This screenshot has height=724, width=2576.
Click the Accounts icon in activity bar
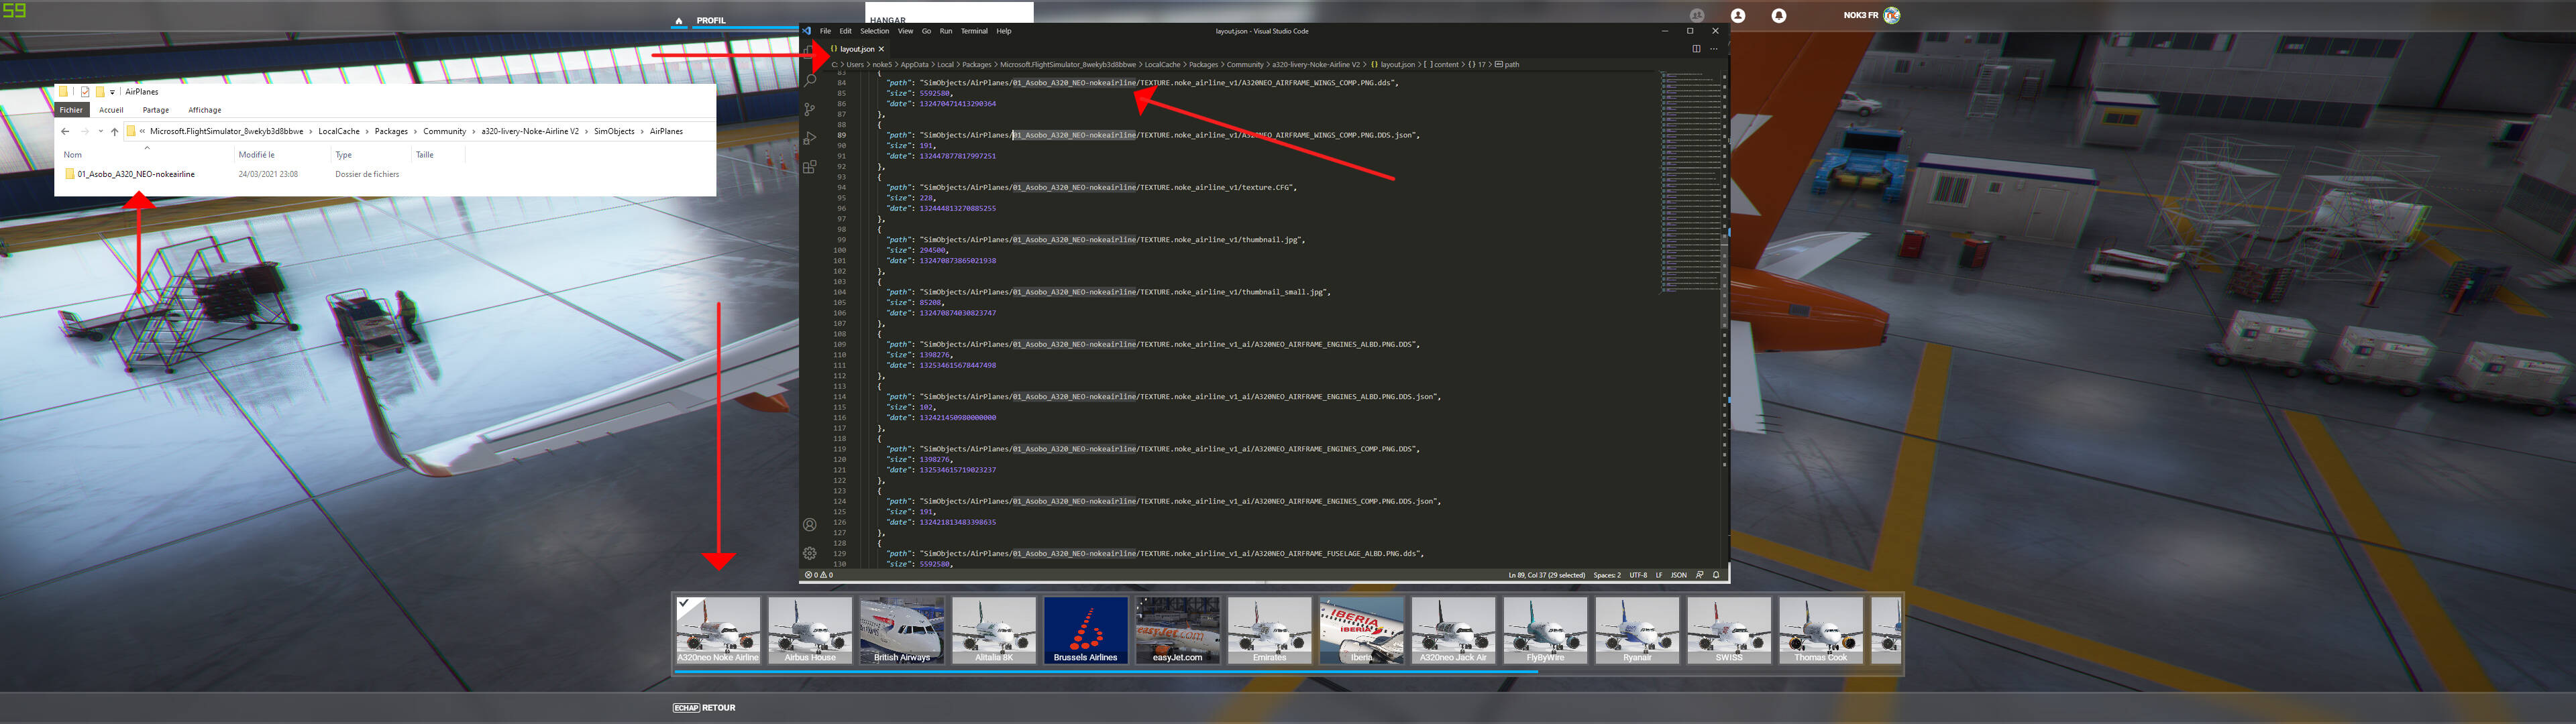point(809,524)
